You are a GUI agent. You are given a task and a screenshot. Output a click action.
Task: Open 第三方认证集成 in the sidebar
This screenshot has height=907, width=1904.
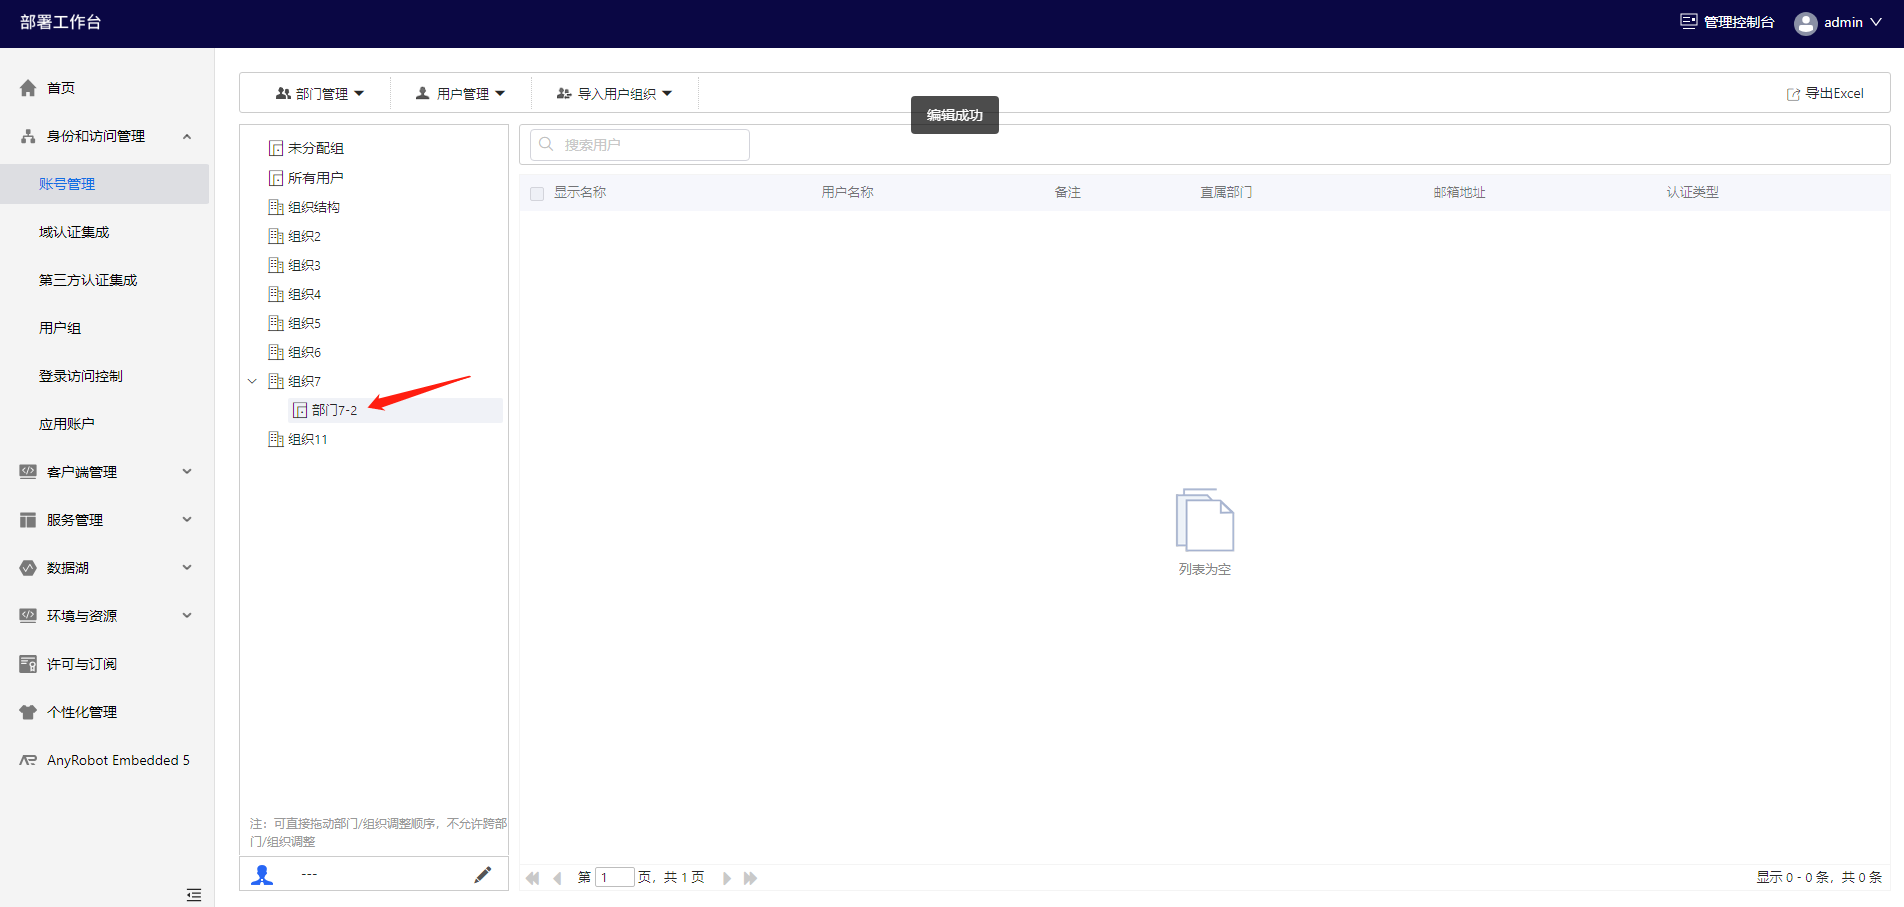click(88, 280)
